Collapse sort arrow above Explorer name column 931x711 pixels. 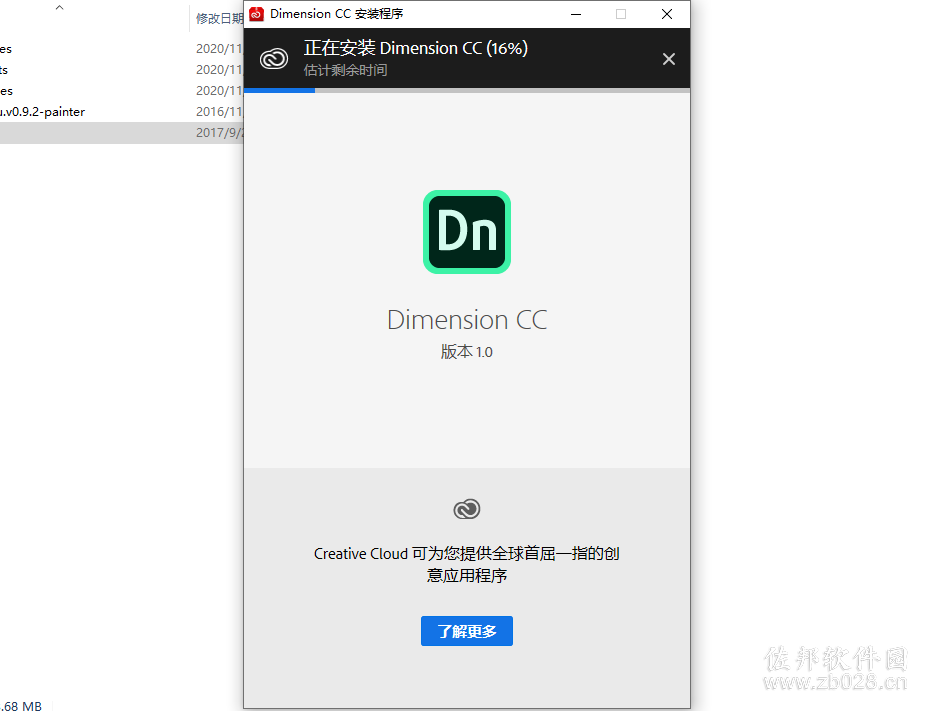point(59,8)
